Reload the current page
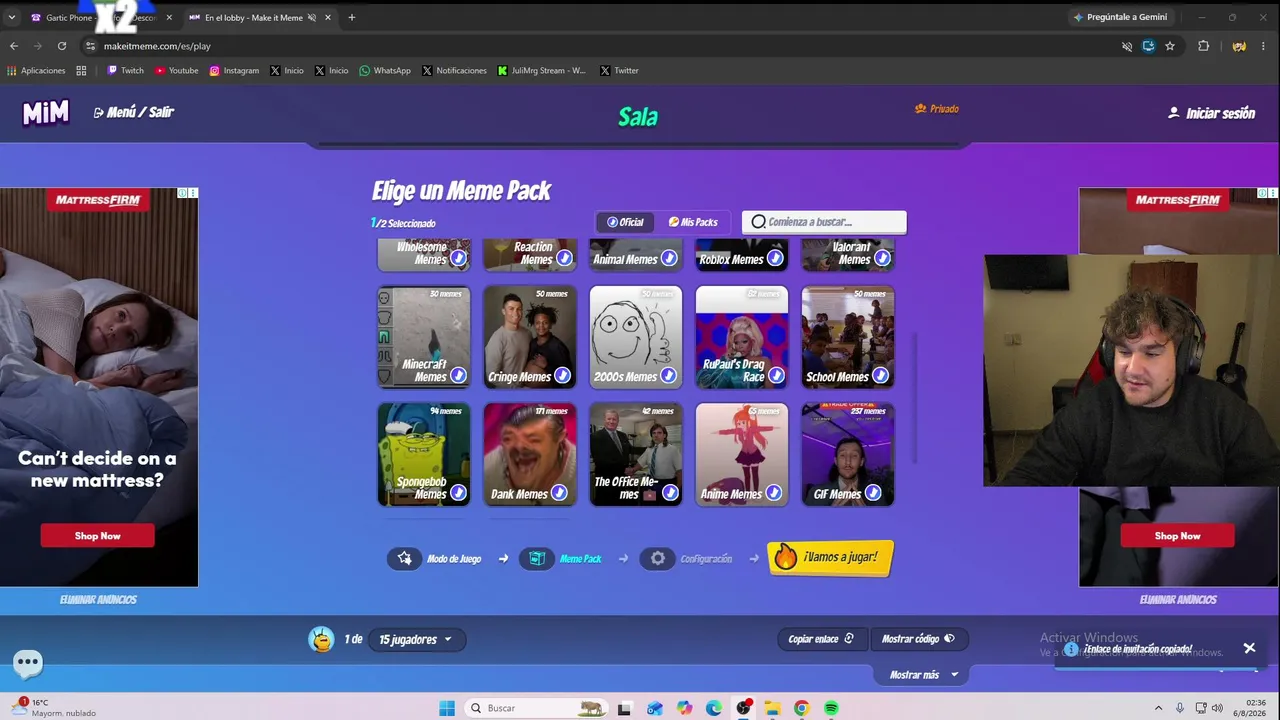Viewport: 1280px width, 720px height. tap(62, 46)
